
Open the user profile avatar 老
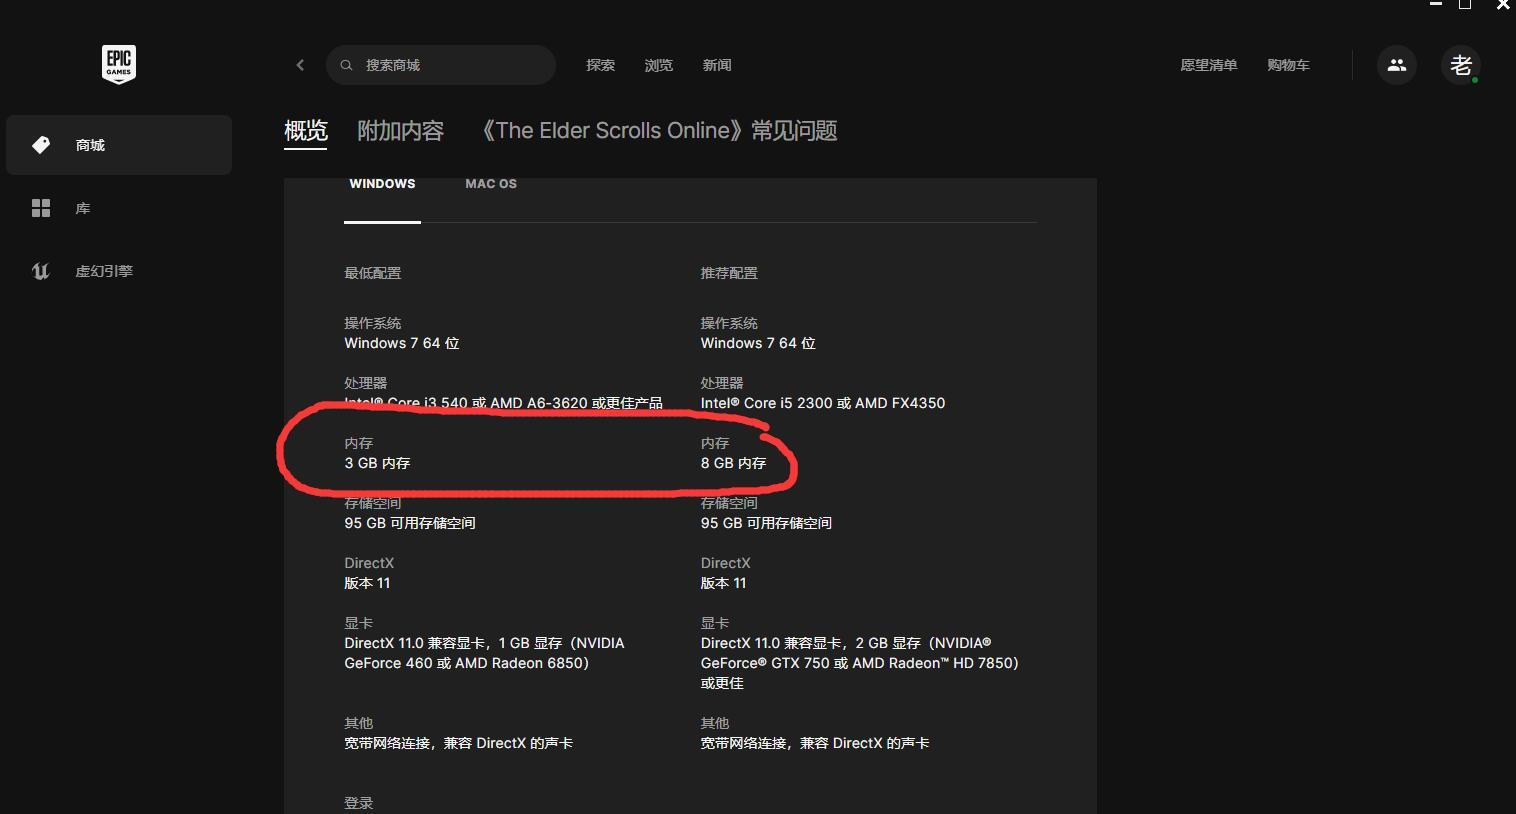coord(1461,65)
